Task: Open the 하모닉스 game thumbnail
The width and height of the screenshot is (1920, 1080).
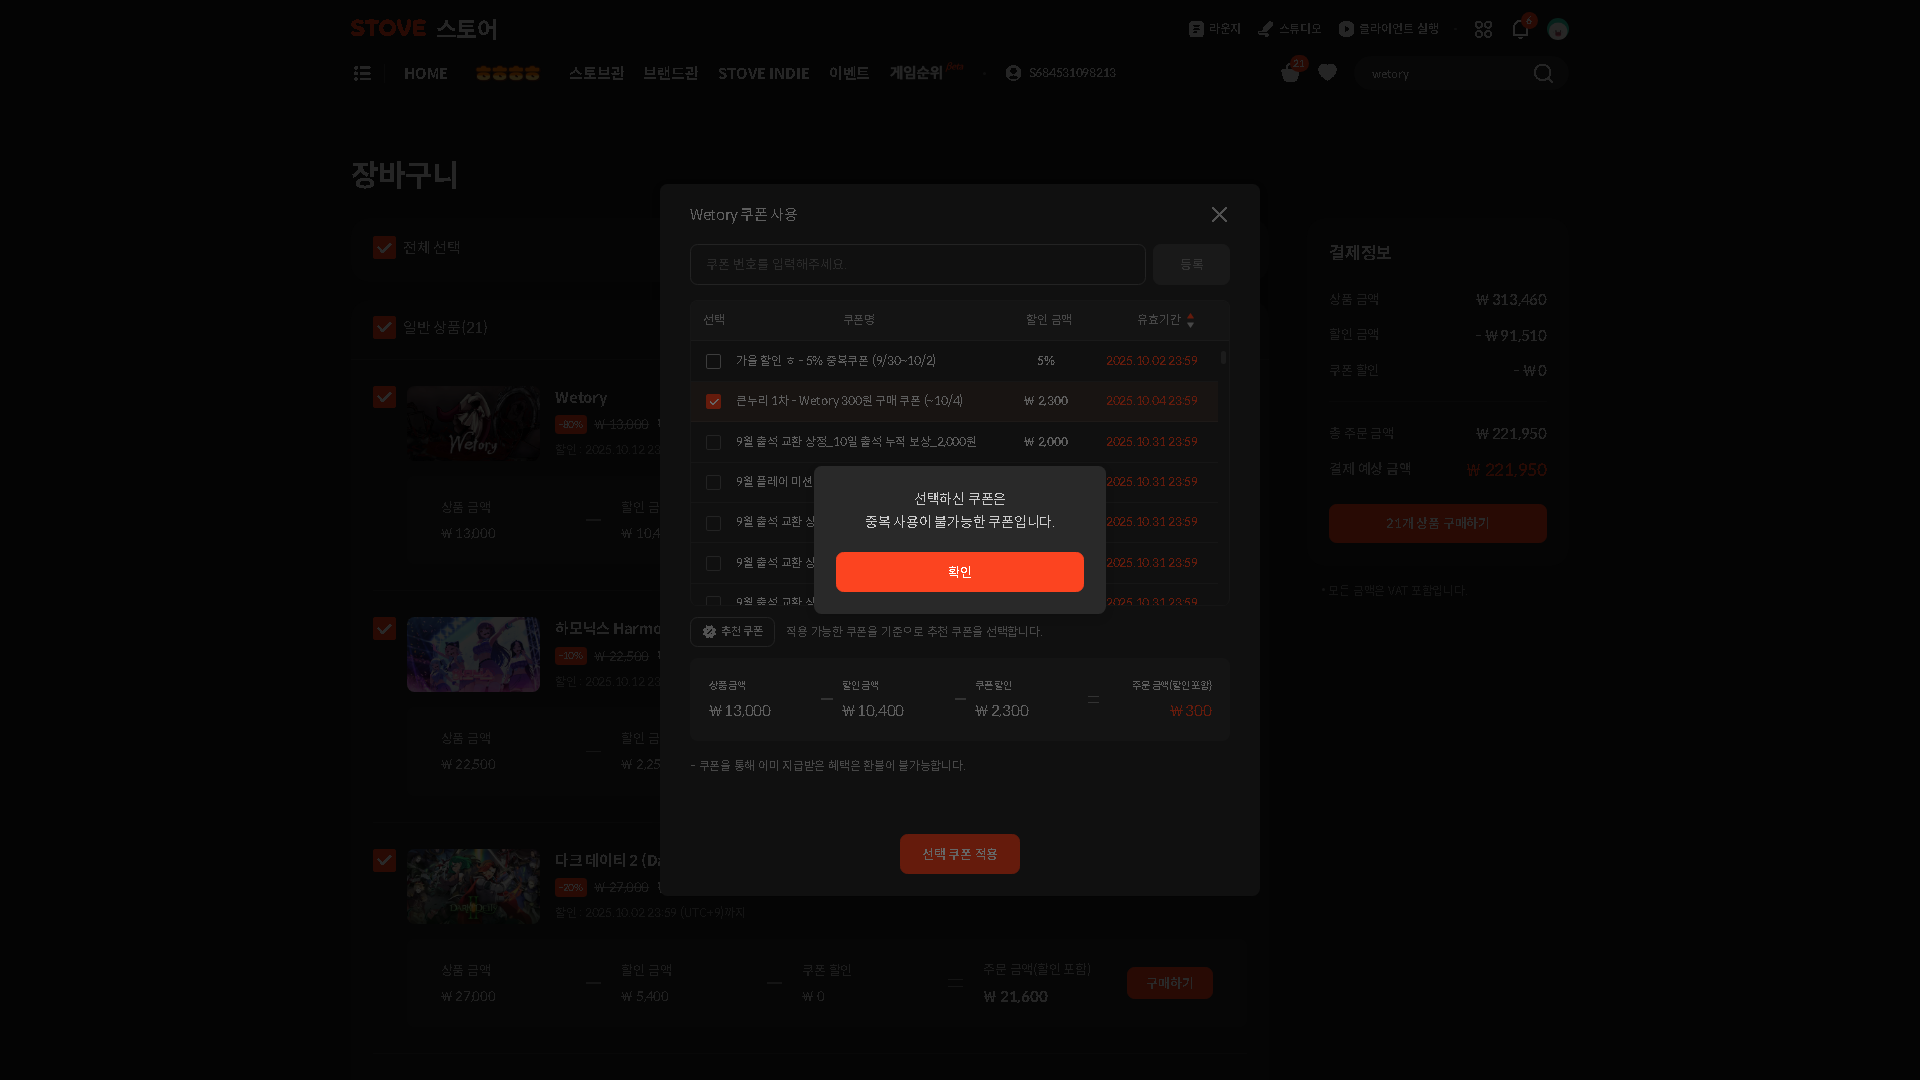Action: pos(473,655)
